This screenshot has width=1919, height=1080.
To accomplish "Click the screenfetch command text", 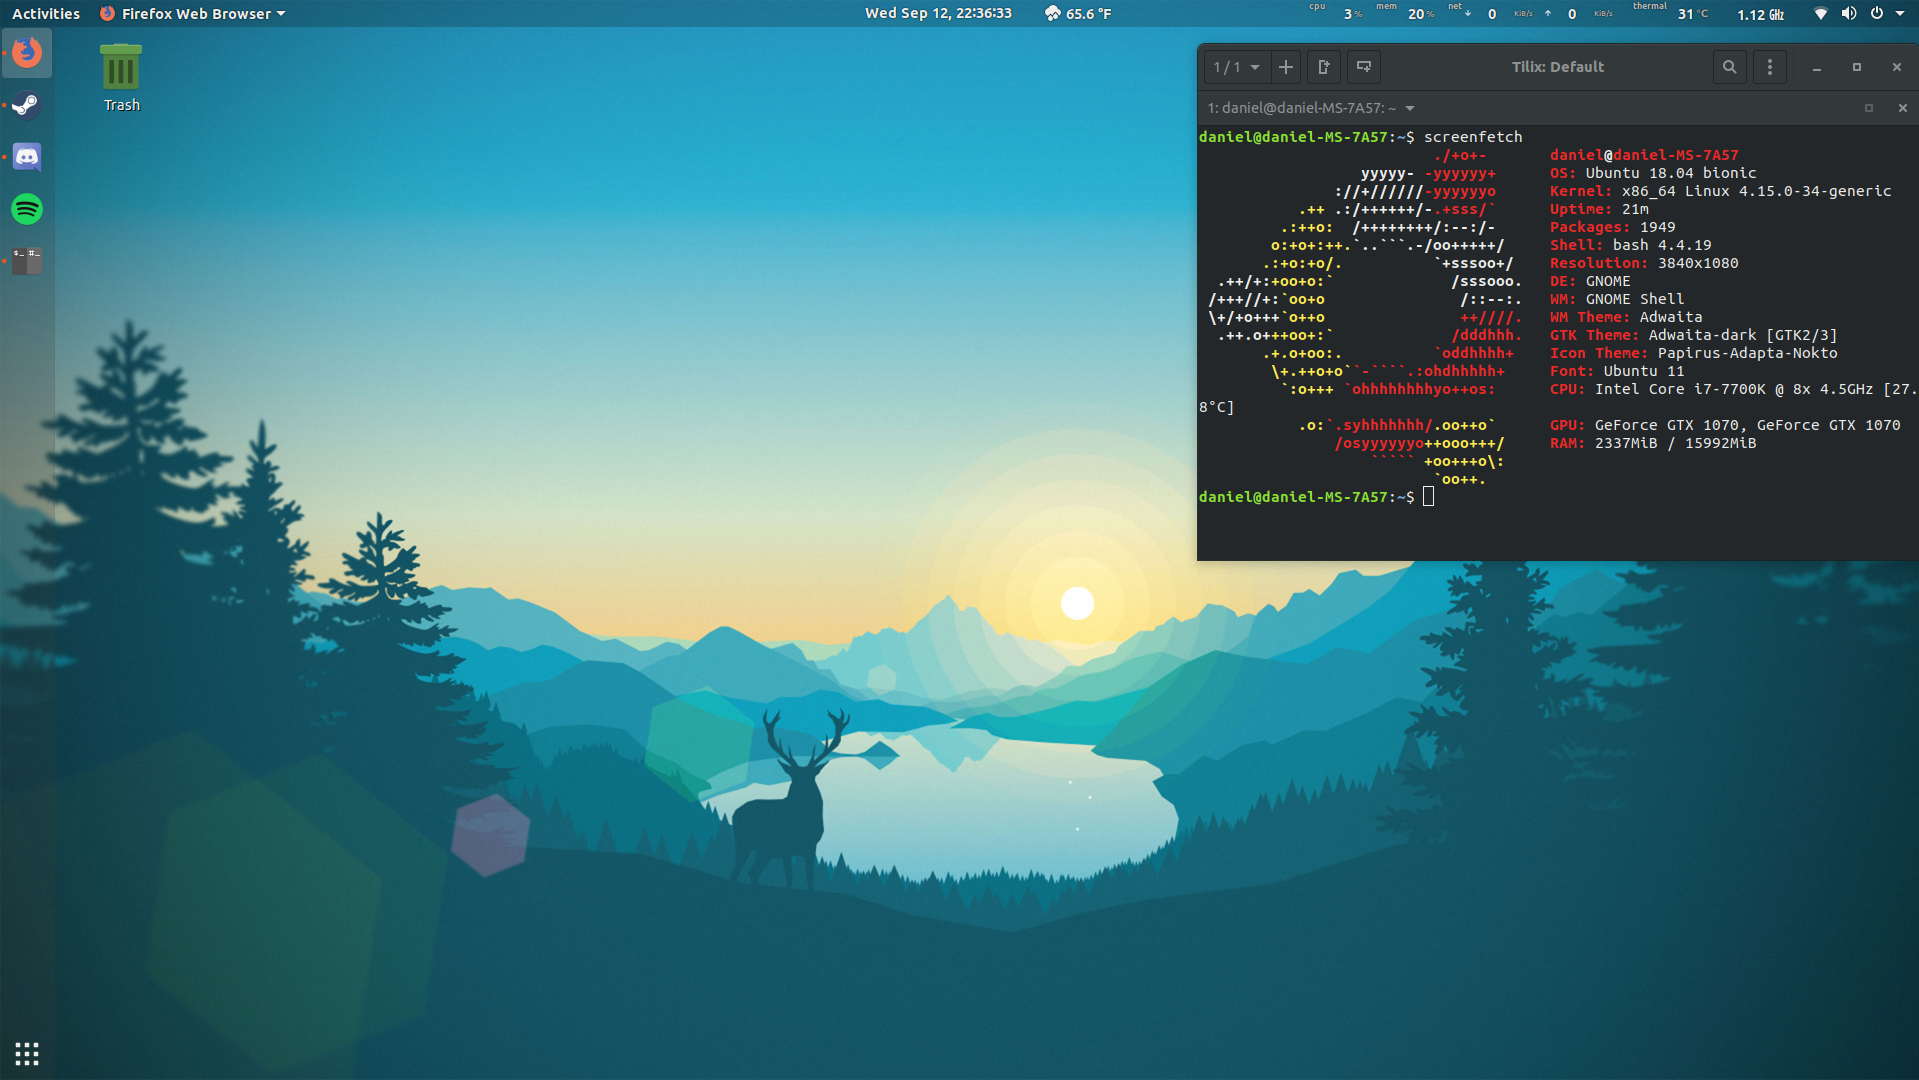I will [x=1473, y=137].
